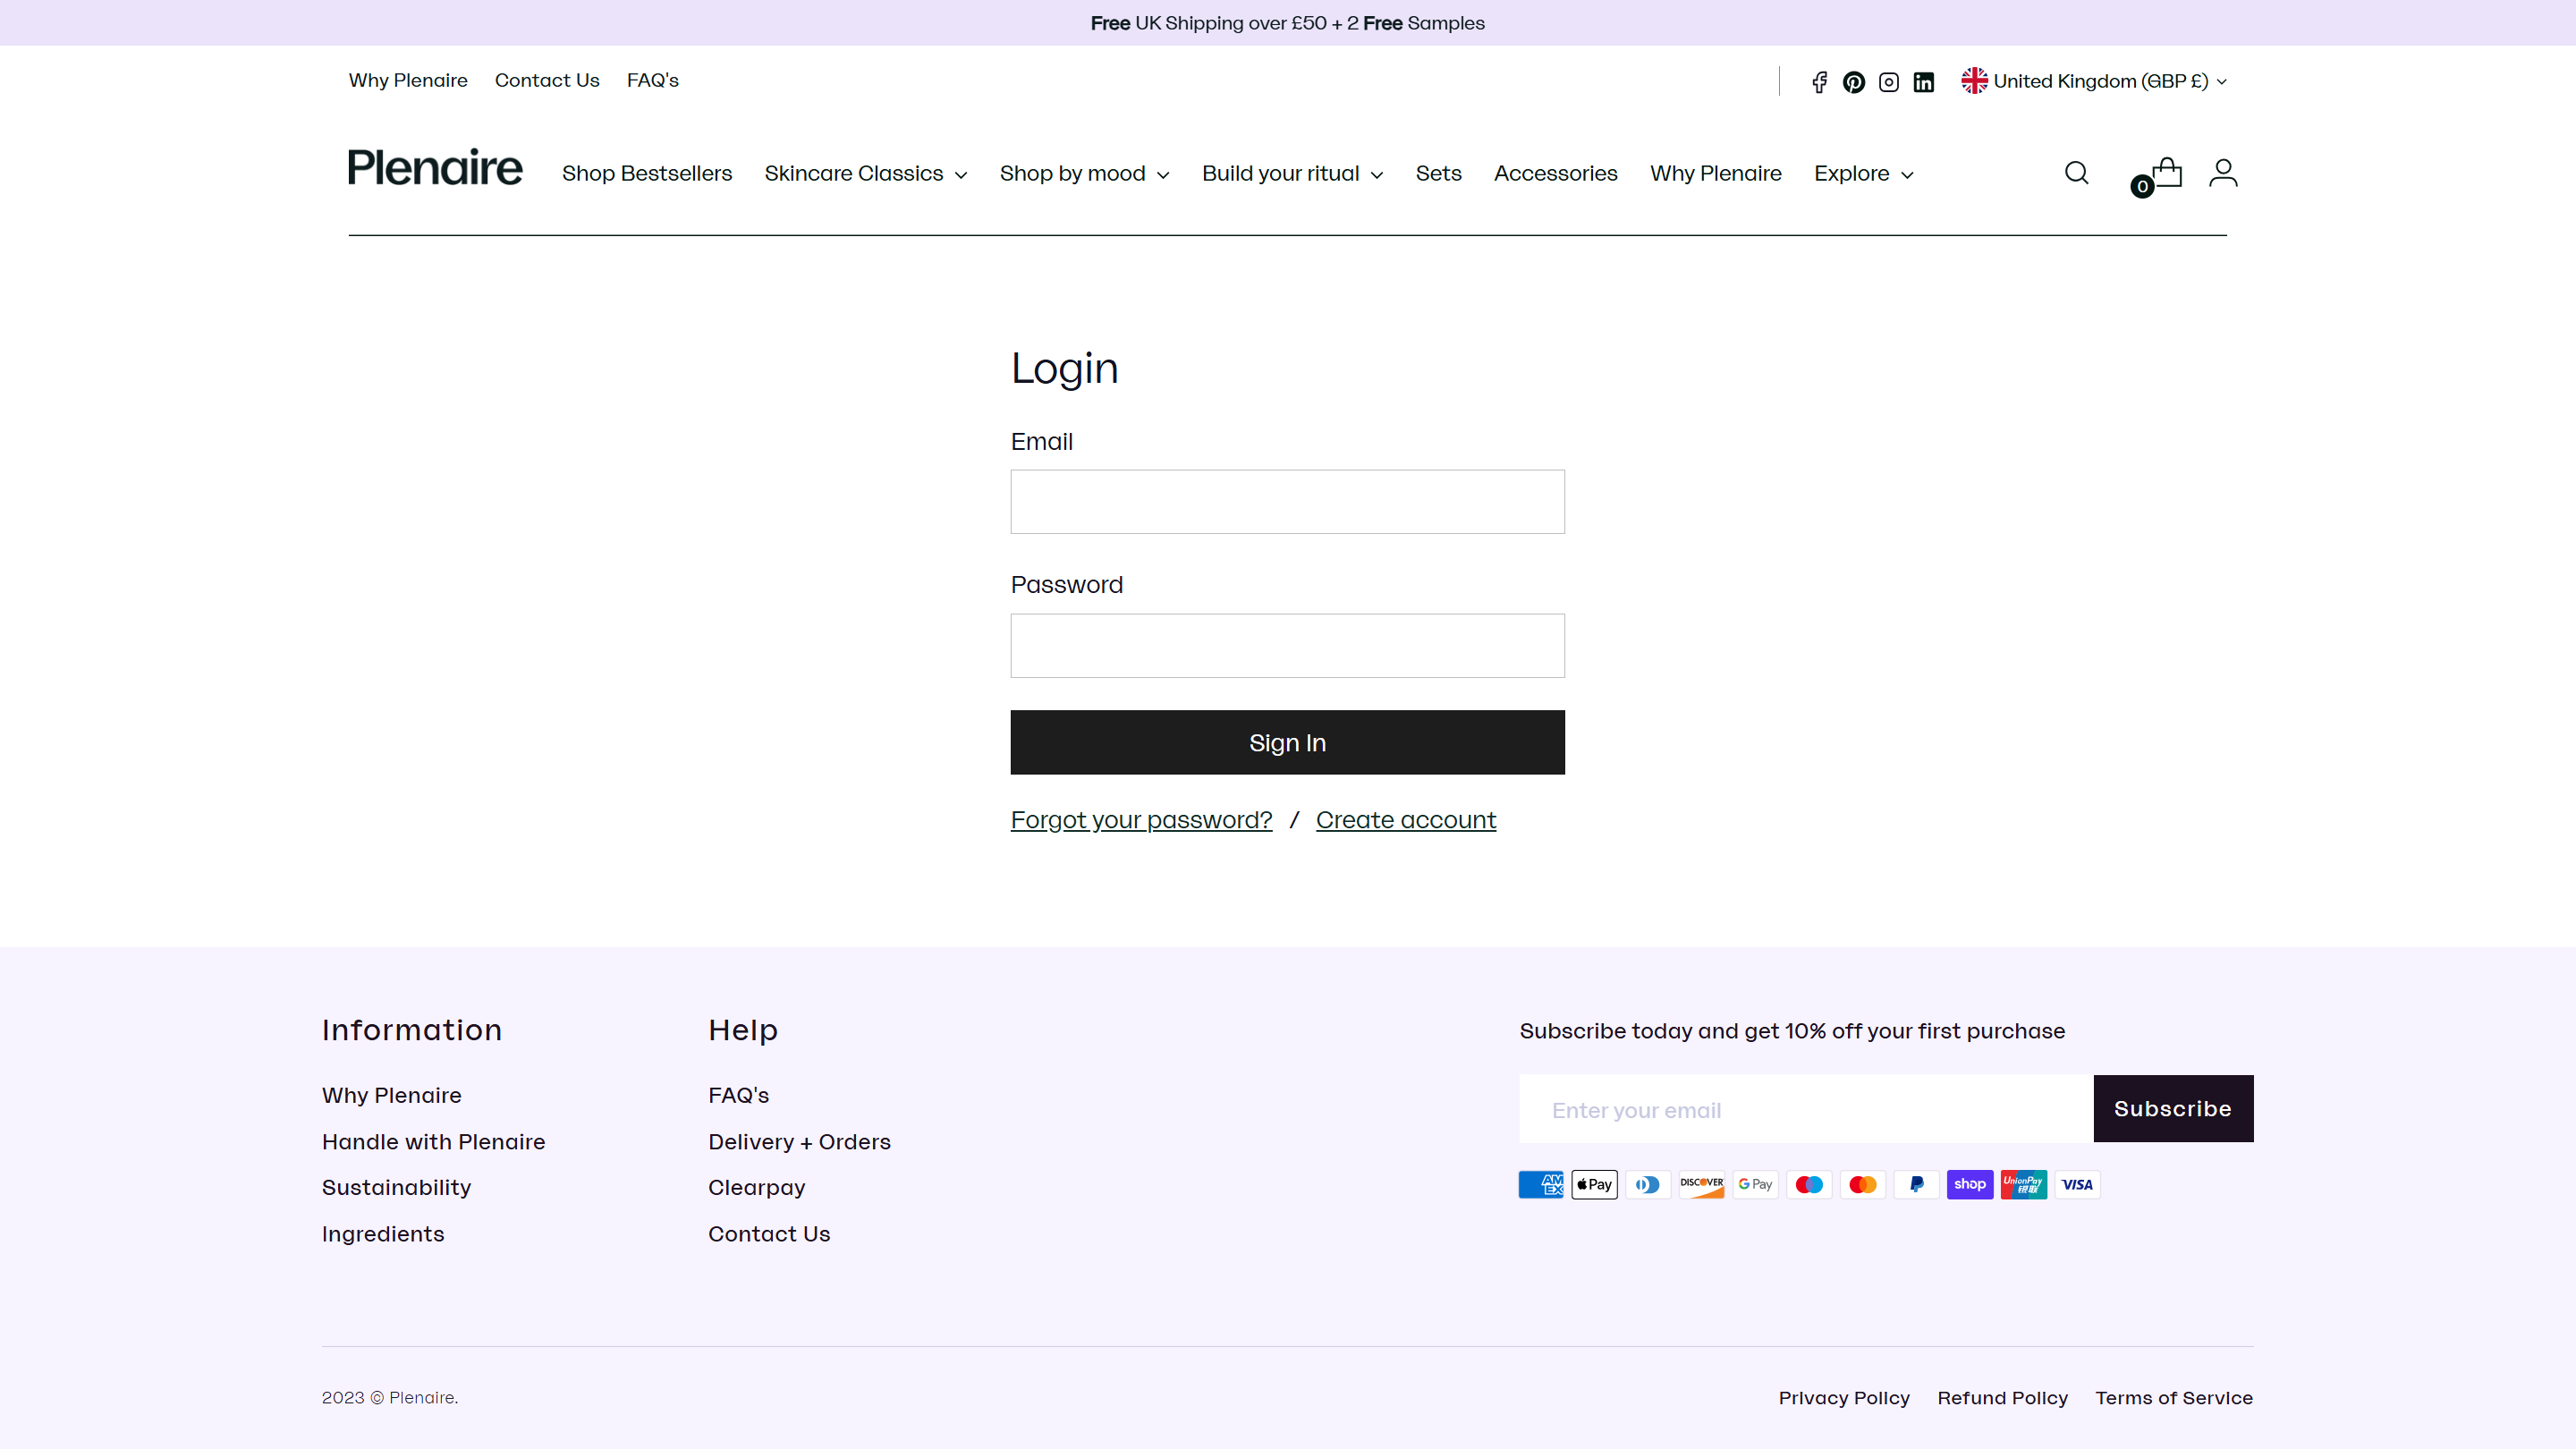Open Handle with Plenaire footer link
This screenshot has width=2576, height=1449.
click(434, 1141)
